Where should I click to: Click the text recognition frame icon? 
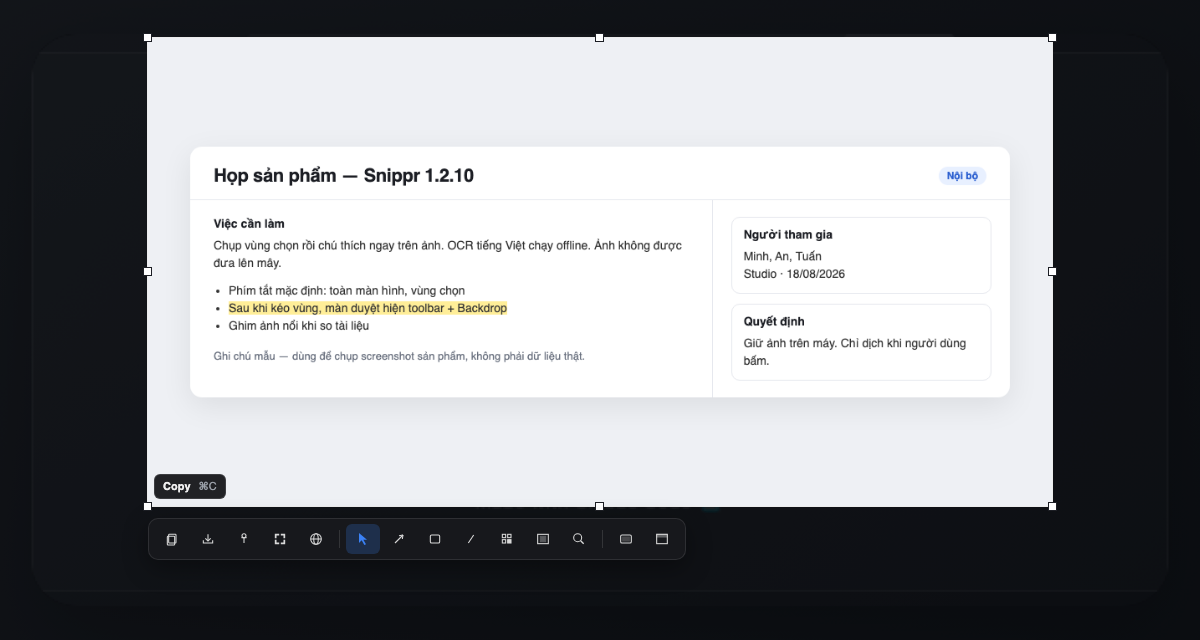tap(543, 539)
